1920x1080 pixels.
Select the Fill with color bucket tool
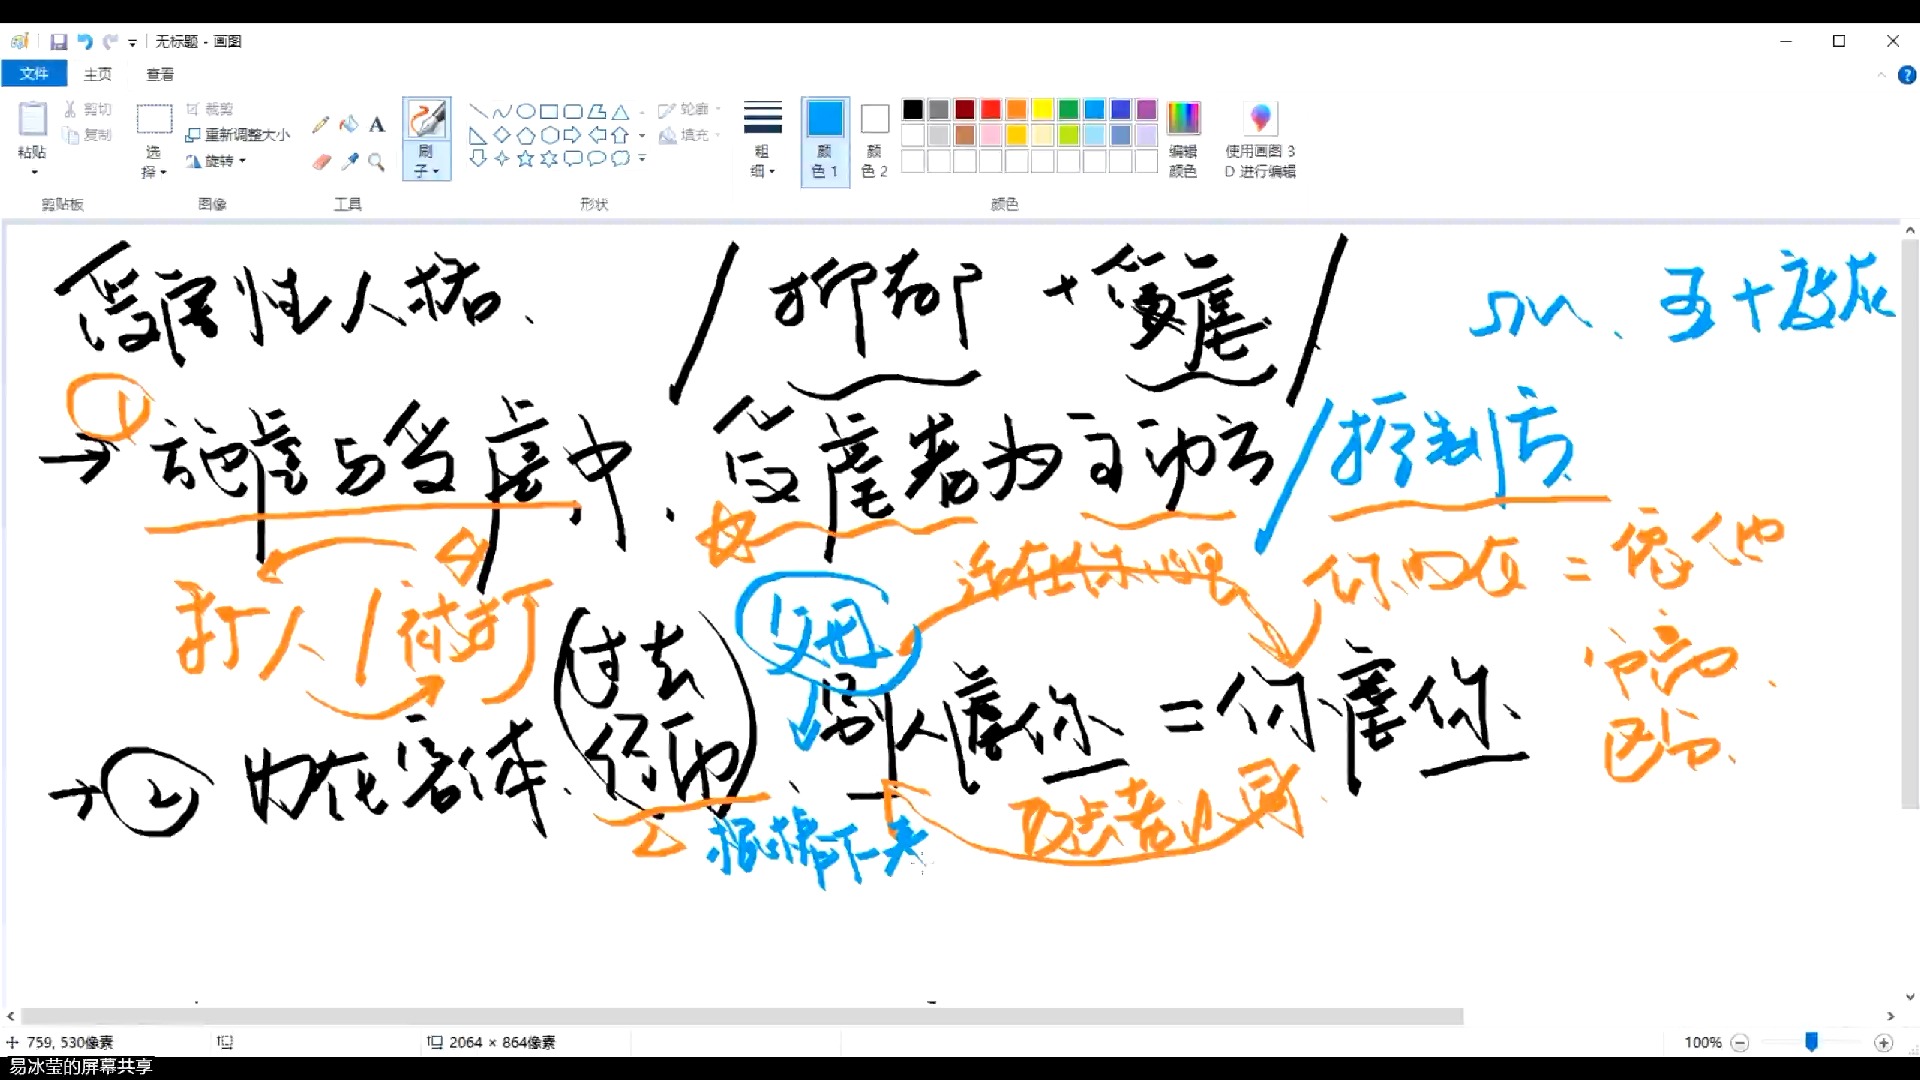(x=349, y=124)
